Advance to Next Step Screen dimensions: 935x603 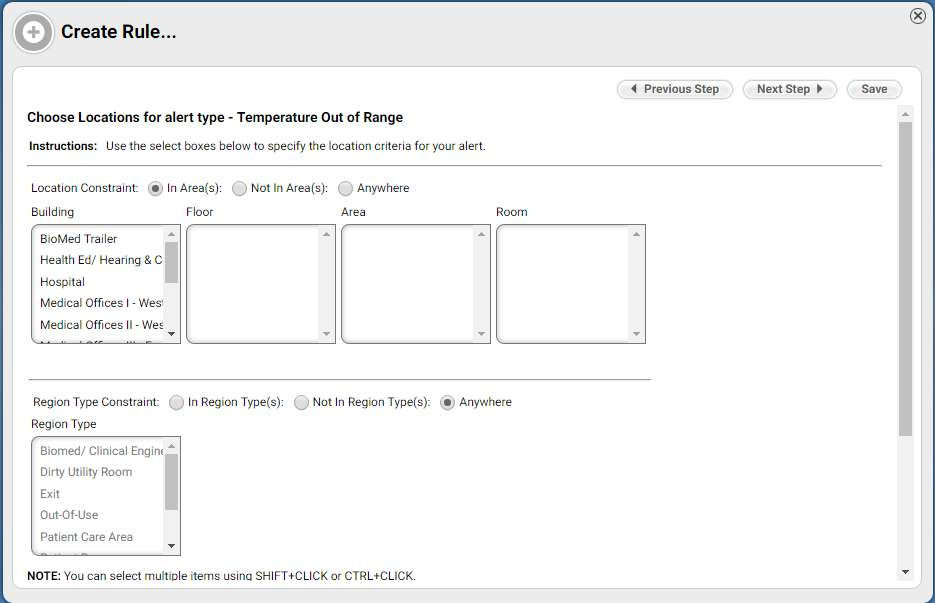[x=790, y=89]
